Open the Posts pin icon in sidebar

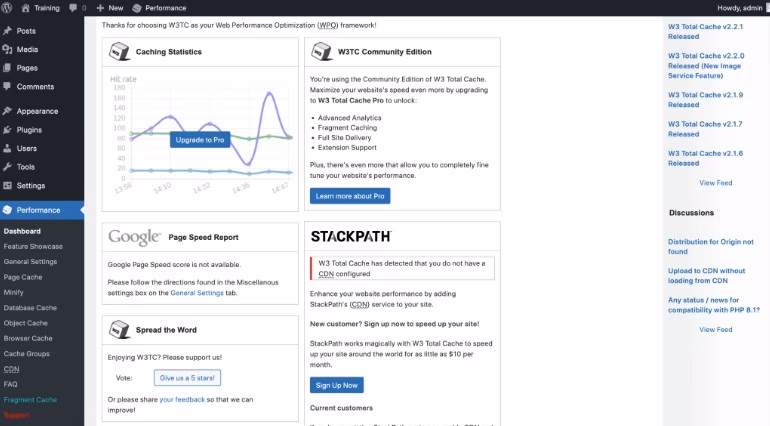8,31
